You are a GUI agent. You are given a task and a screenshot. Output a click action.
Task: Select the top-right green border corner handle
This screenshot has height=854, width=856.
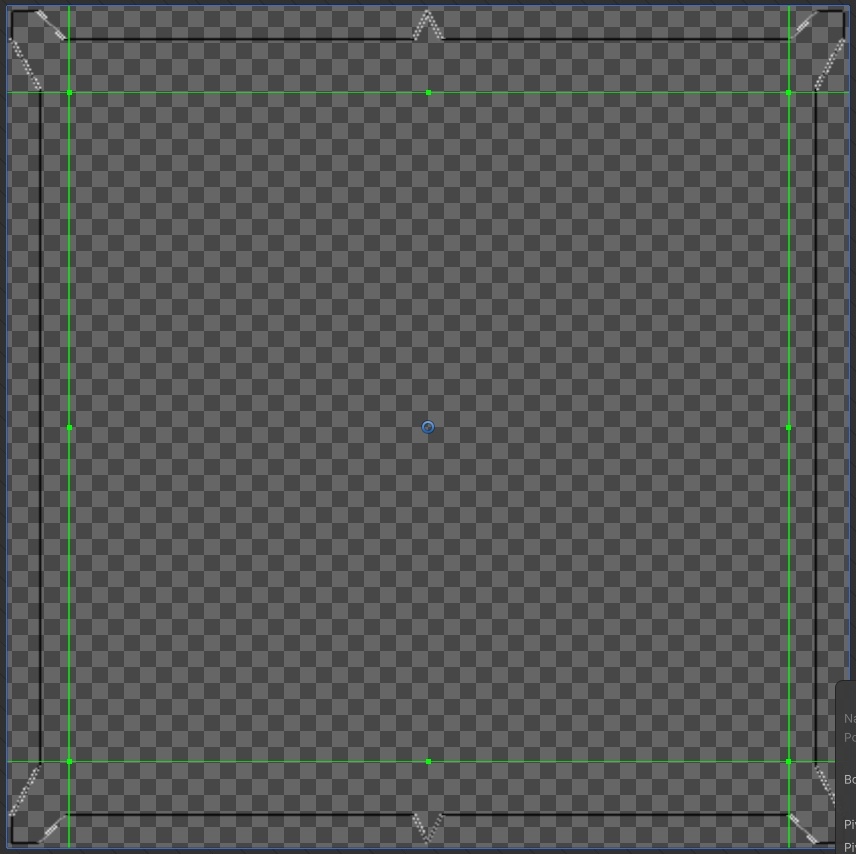click(788, 93)
